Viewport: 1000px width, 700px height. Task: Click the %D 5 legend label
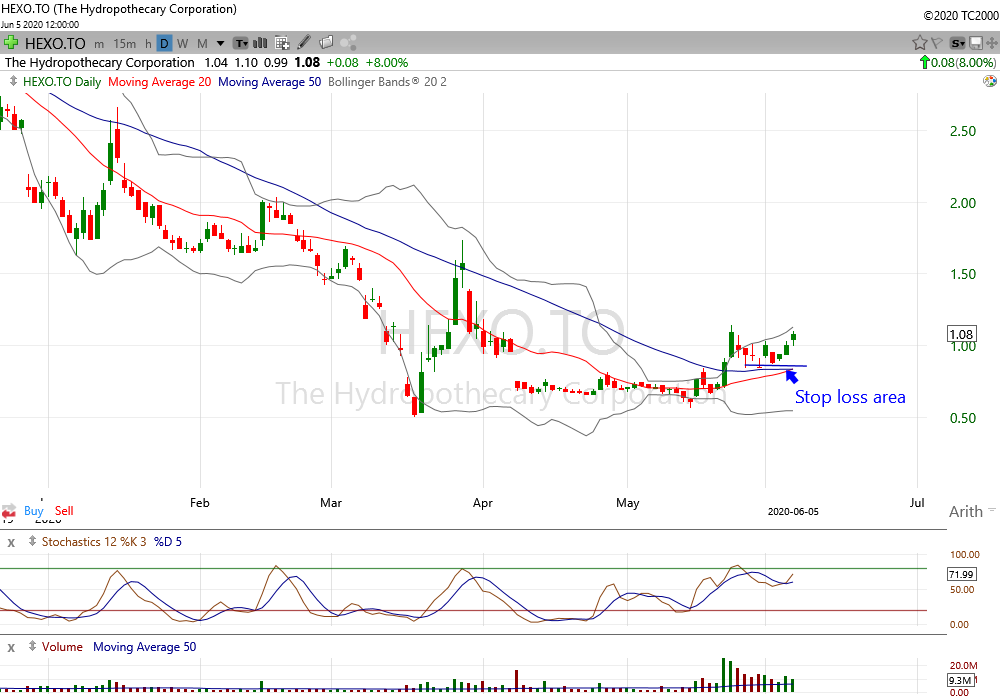click(168, 542)
